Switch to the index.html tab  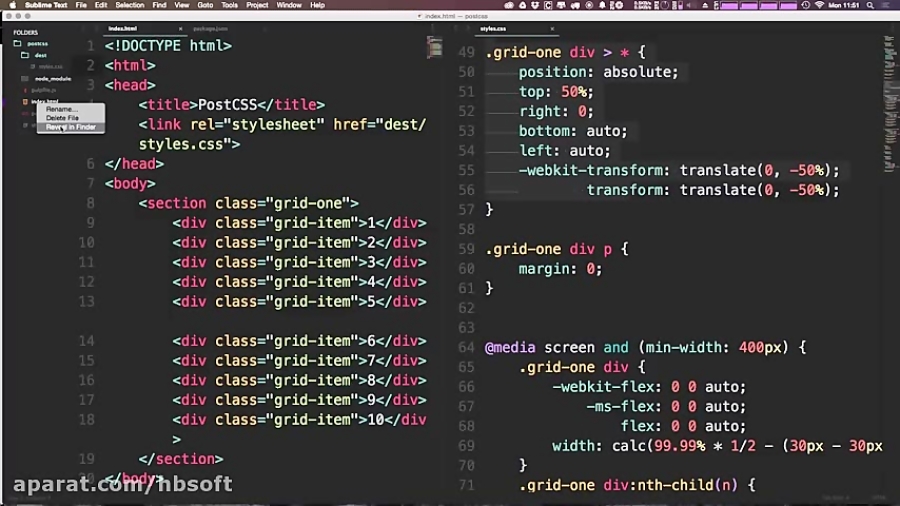pyautogui.click(x=123, y=29)
